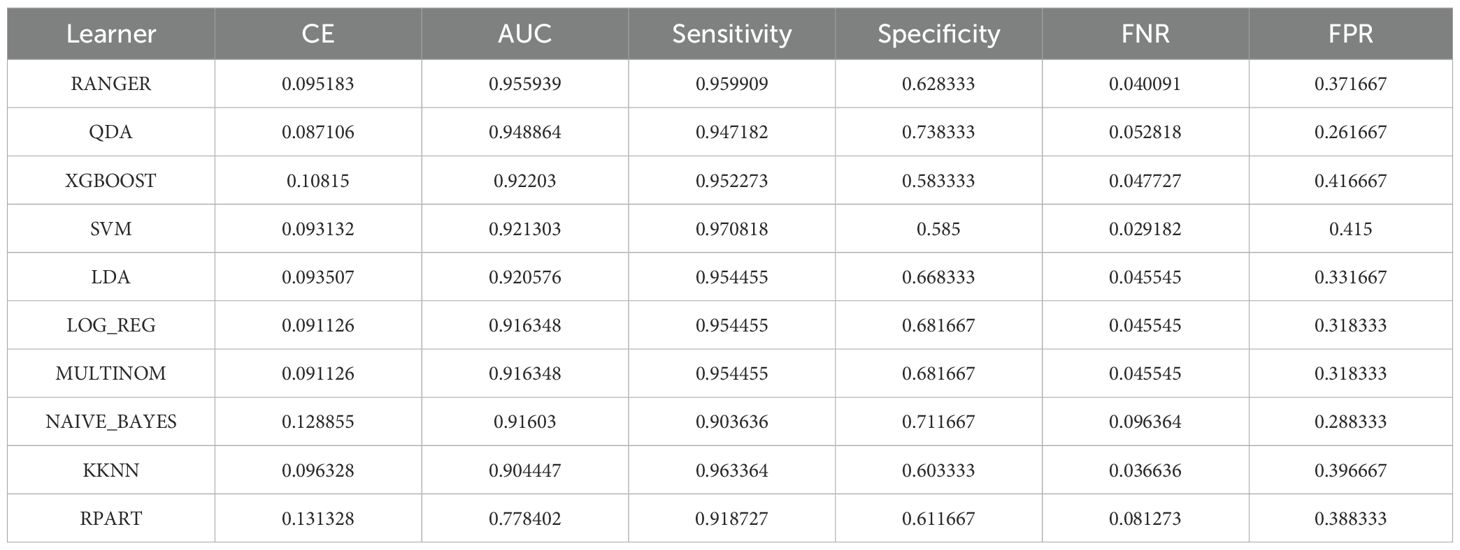1460x550 pixels.
Task: Click the Learner column header
Action: point(111,34)
